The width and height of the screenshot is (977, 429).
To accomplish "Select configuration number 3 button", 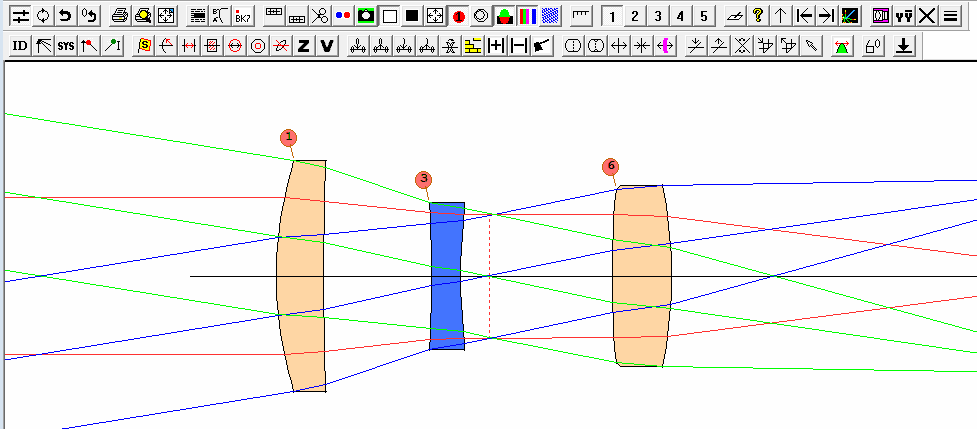I will point(657,16).
